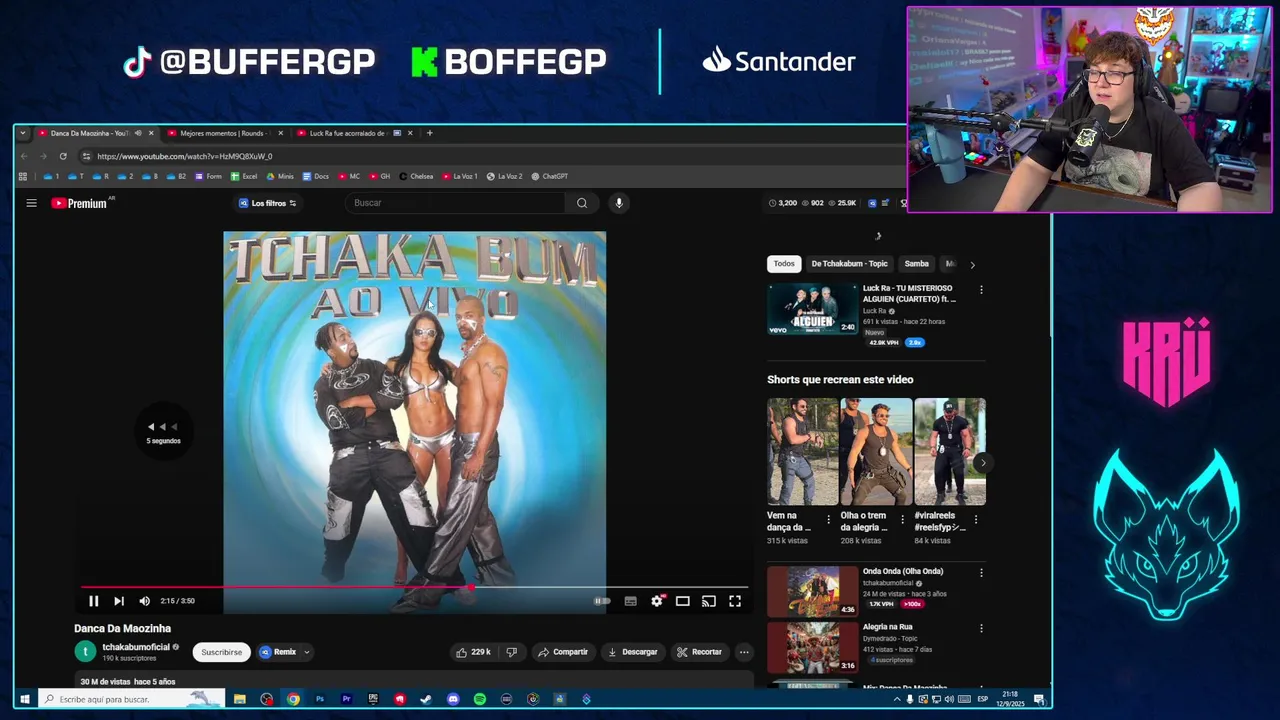Cast video to a TV
This screenshot has width=1280, height=720.
coord(708,601)
